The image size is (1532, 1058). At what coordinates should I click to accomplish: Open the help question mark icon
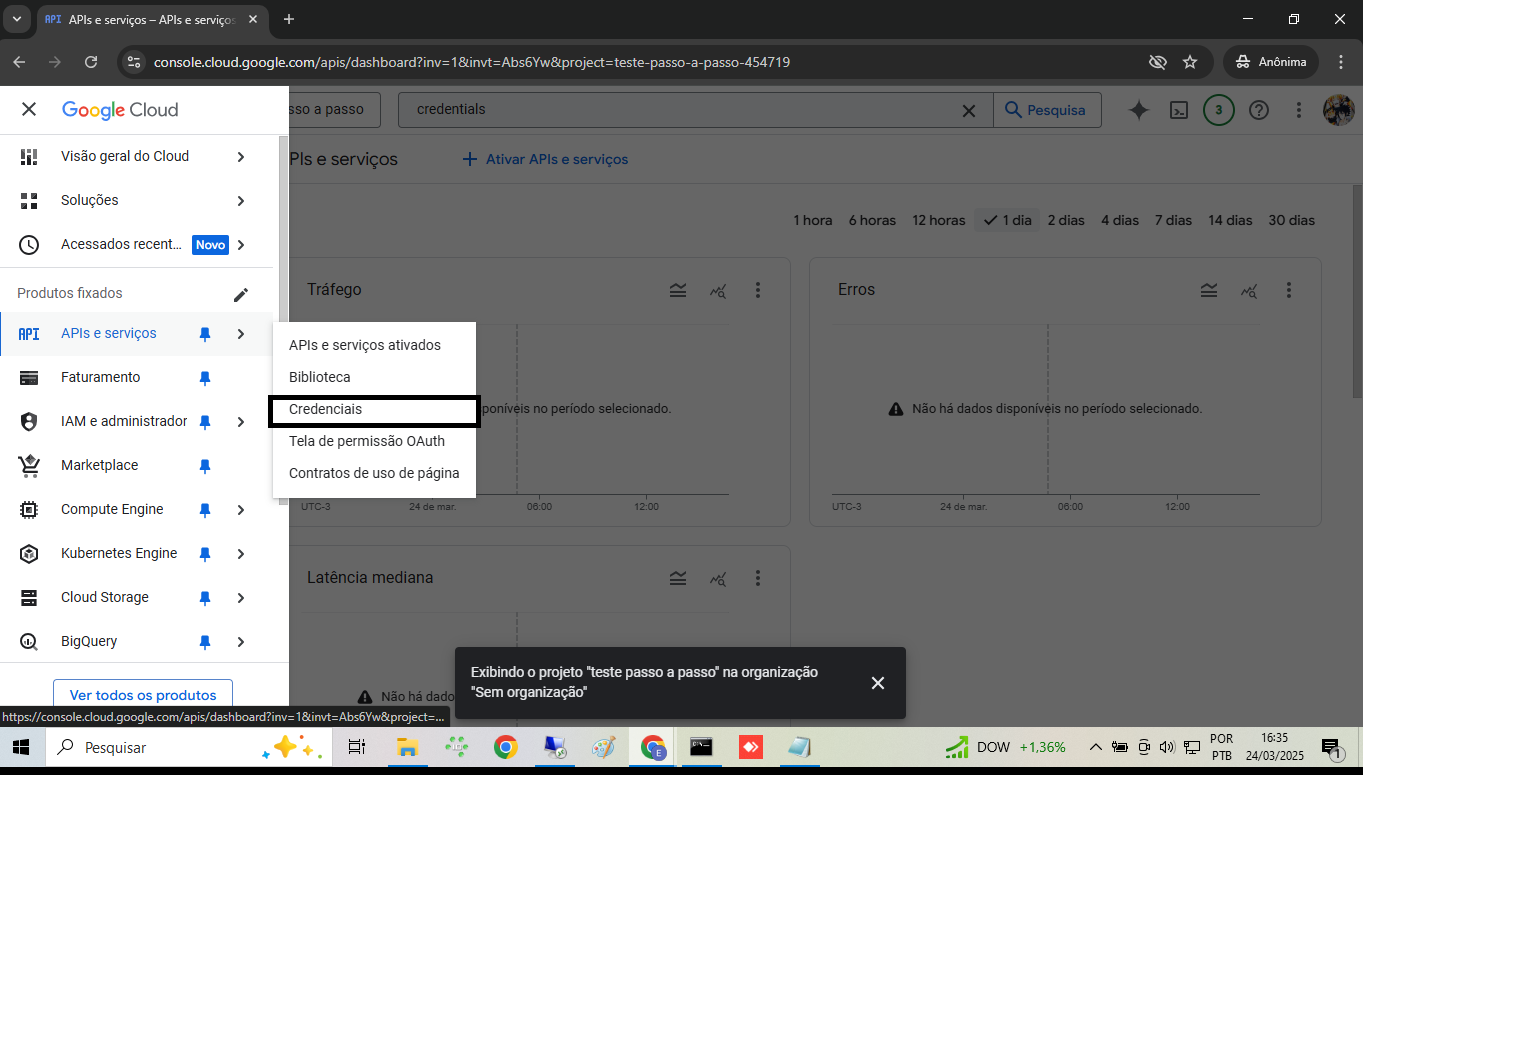pyautogui.click(x=1259, y=110)
